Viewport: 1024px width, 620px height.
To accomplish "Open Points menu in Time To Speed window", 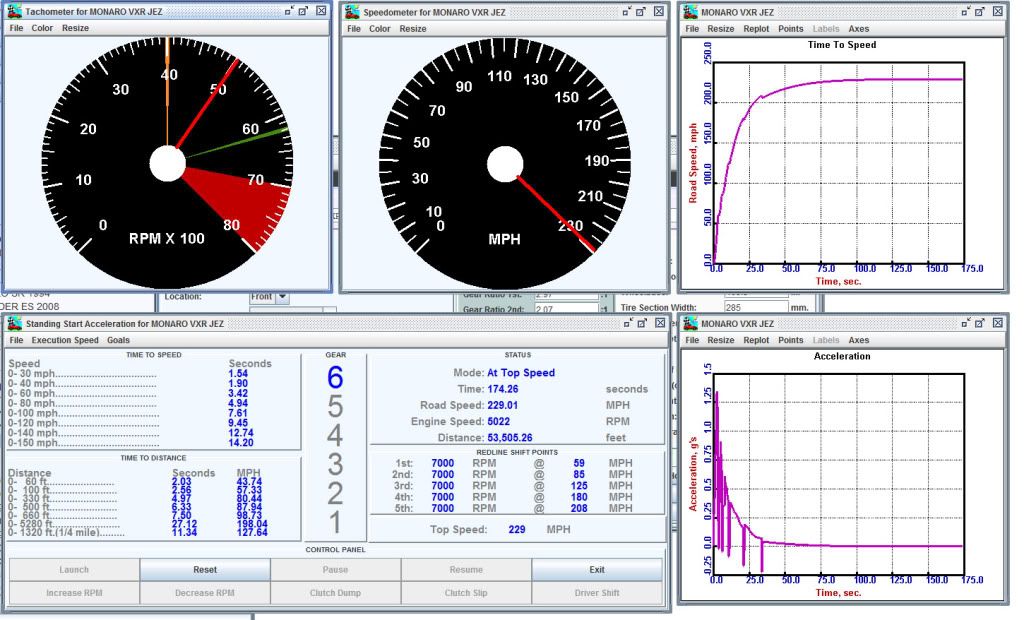I will point(790,29).
